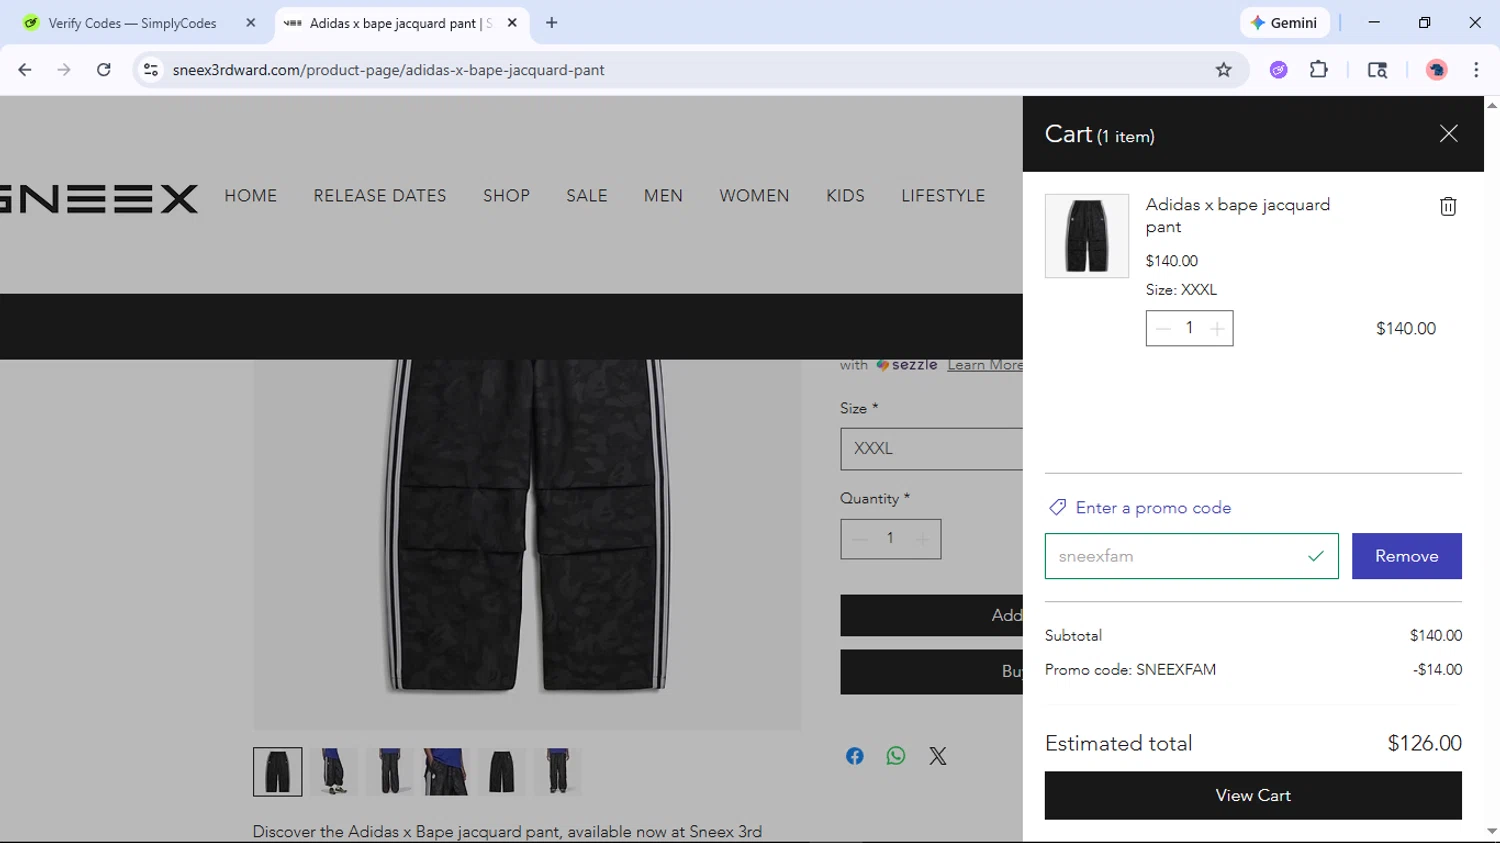Image resolution: width=1500 pixels, height=843 pixels.
Task: Open the View Cart button
Action: (1253, 795)
